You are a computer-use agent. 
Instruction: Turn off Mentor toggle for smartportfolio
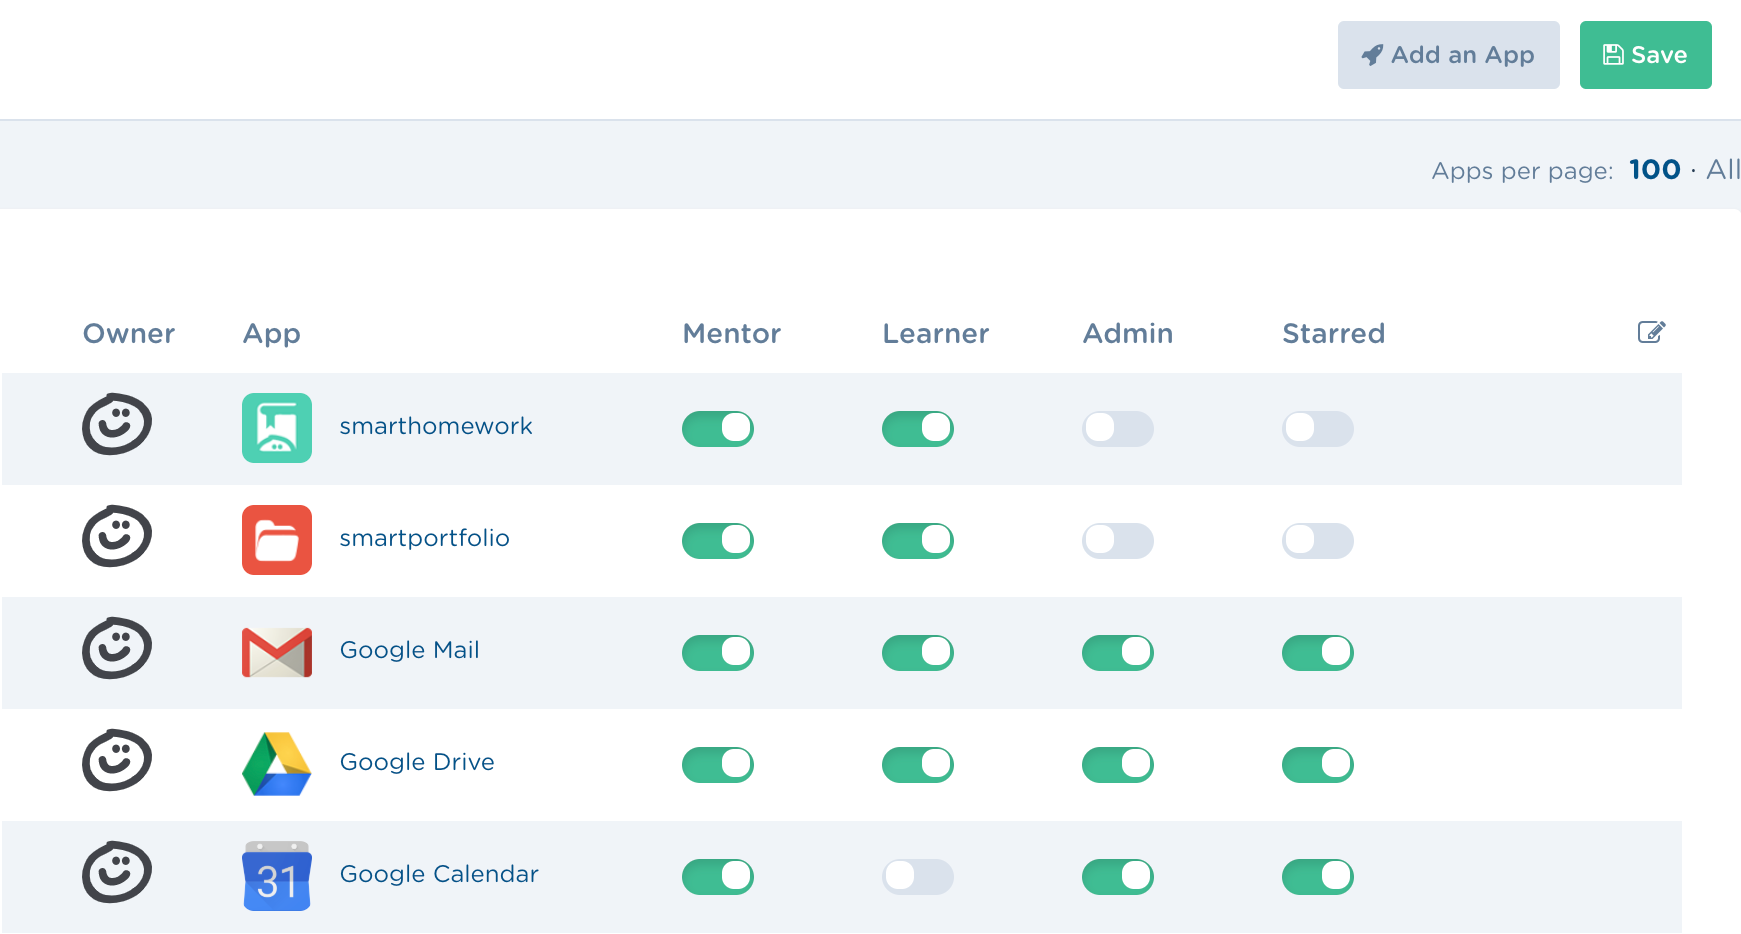[717, 540]
